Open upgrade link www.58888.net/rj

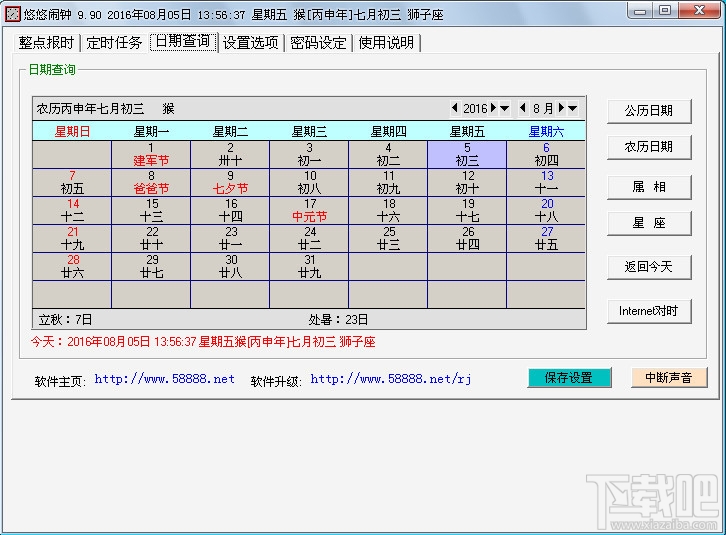[x=391, y=379]
